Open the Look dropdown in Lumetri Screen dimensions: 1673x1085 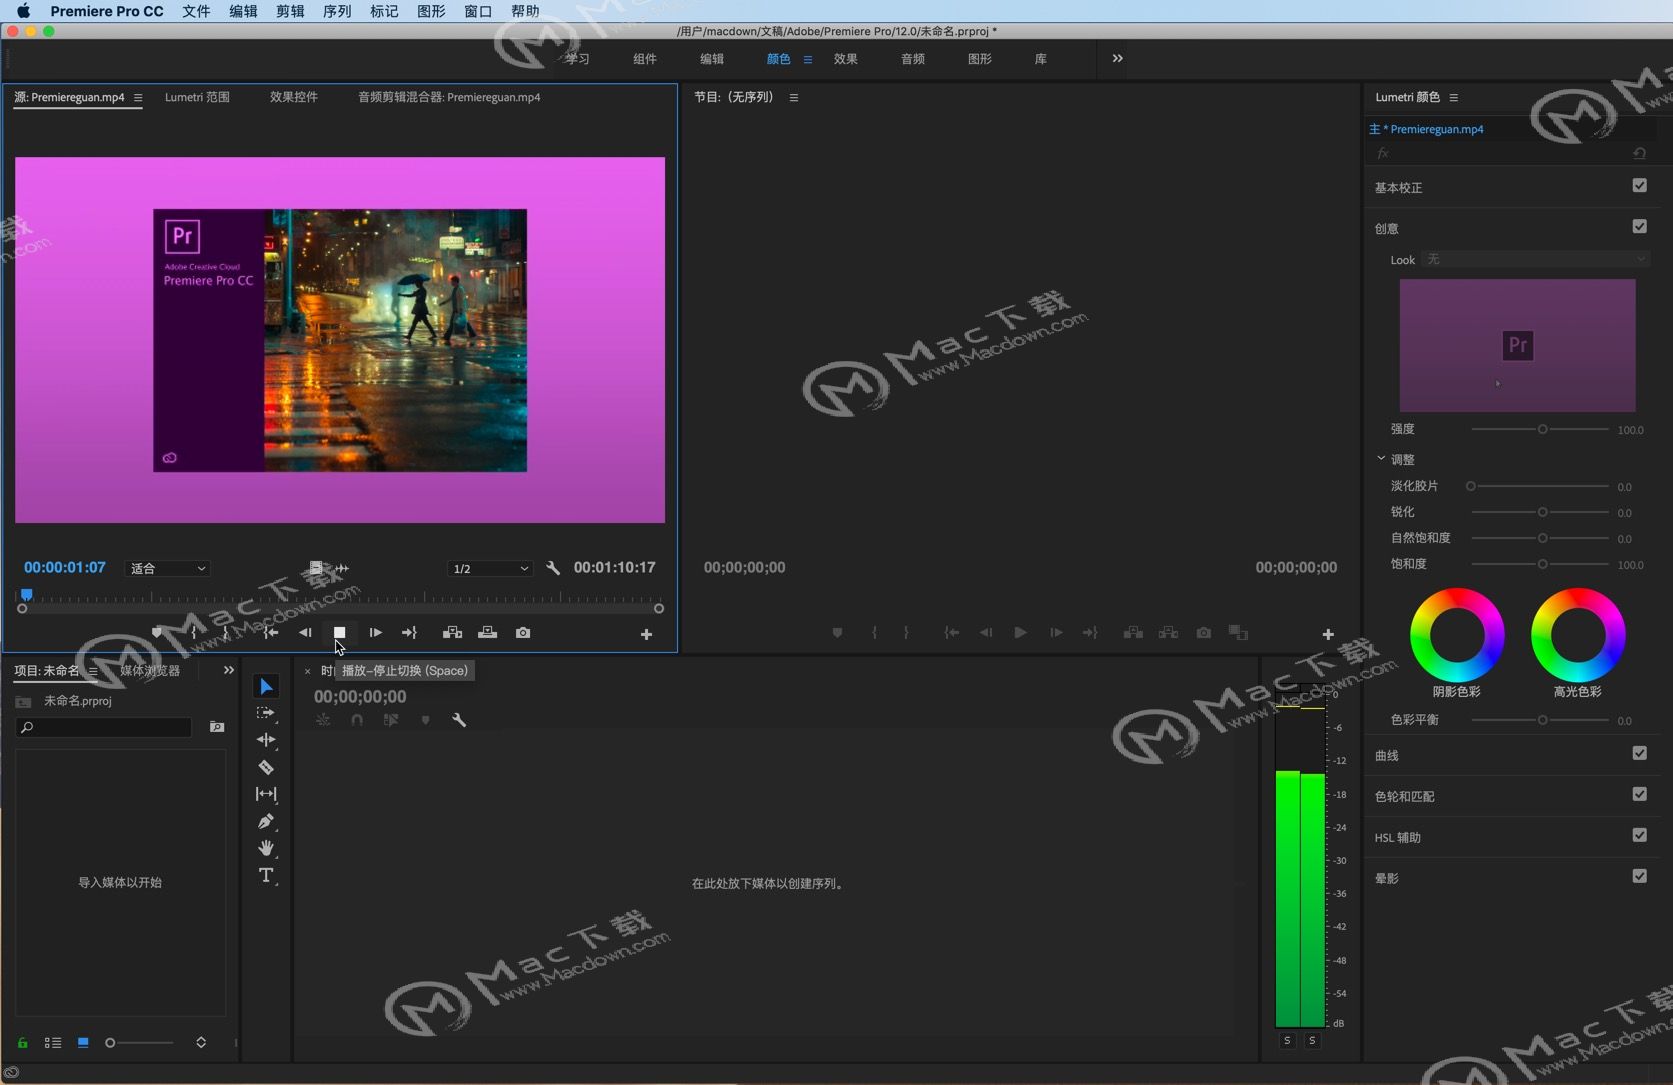(x=1535, y=260)
